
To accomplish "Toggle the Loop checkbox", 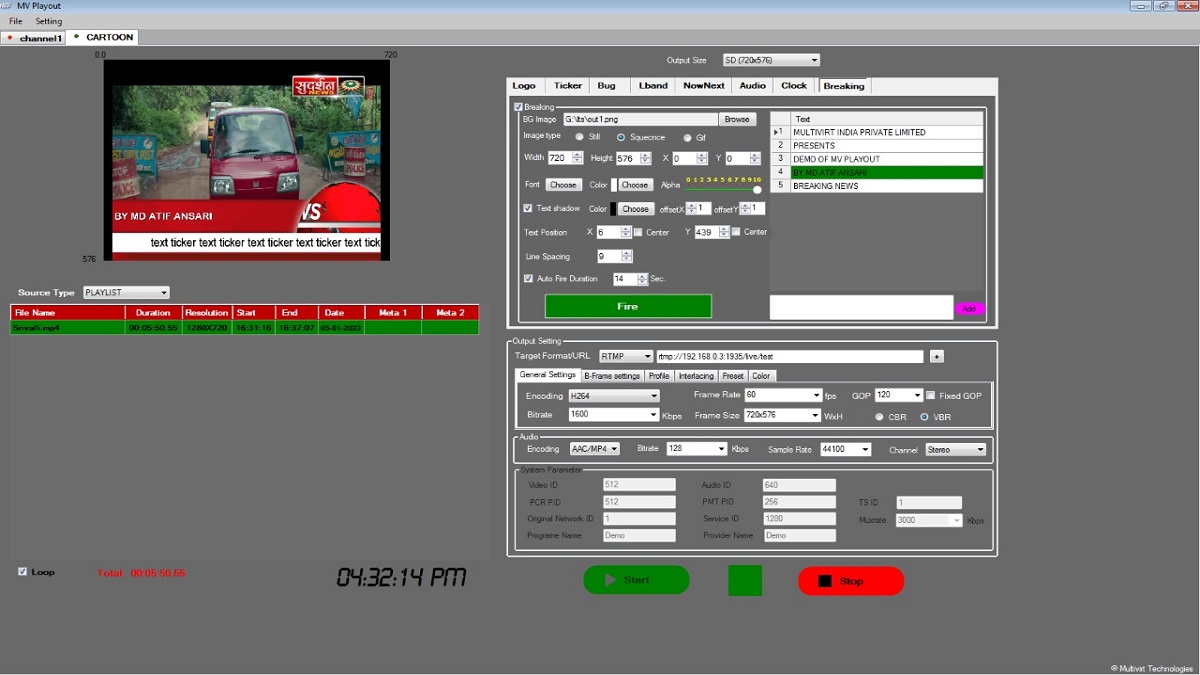I will 23,572.
